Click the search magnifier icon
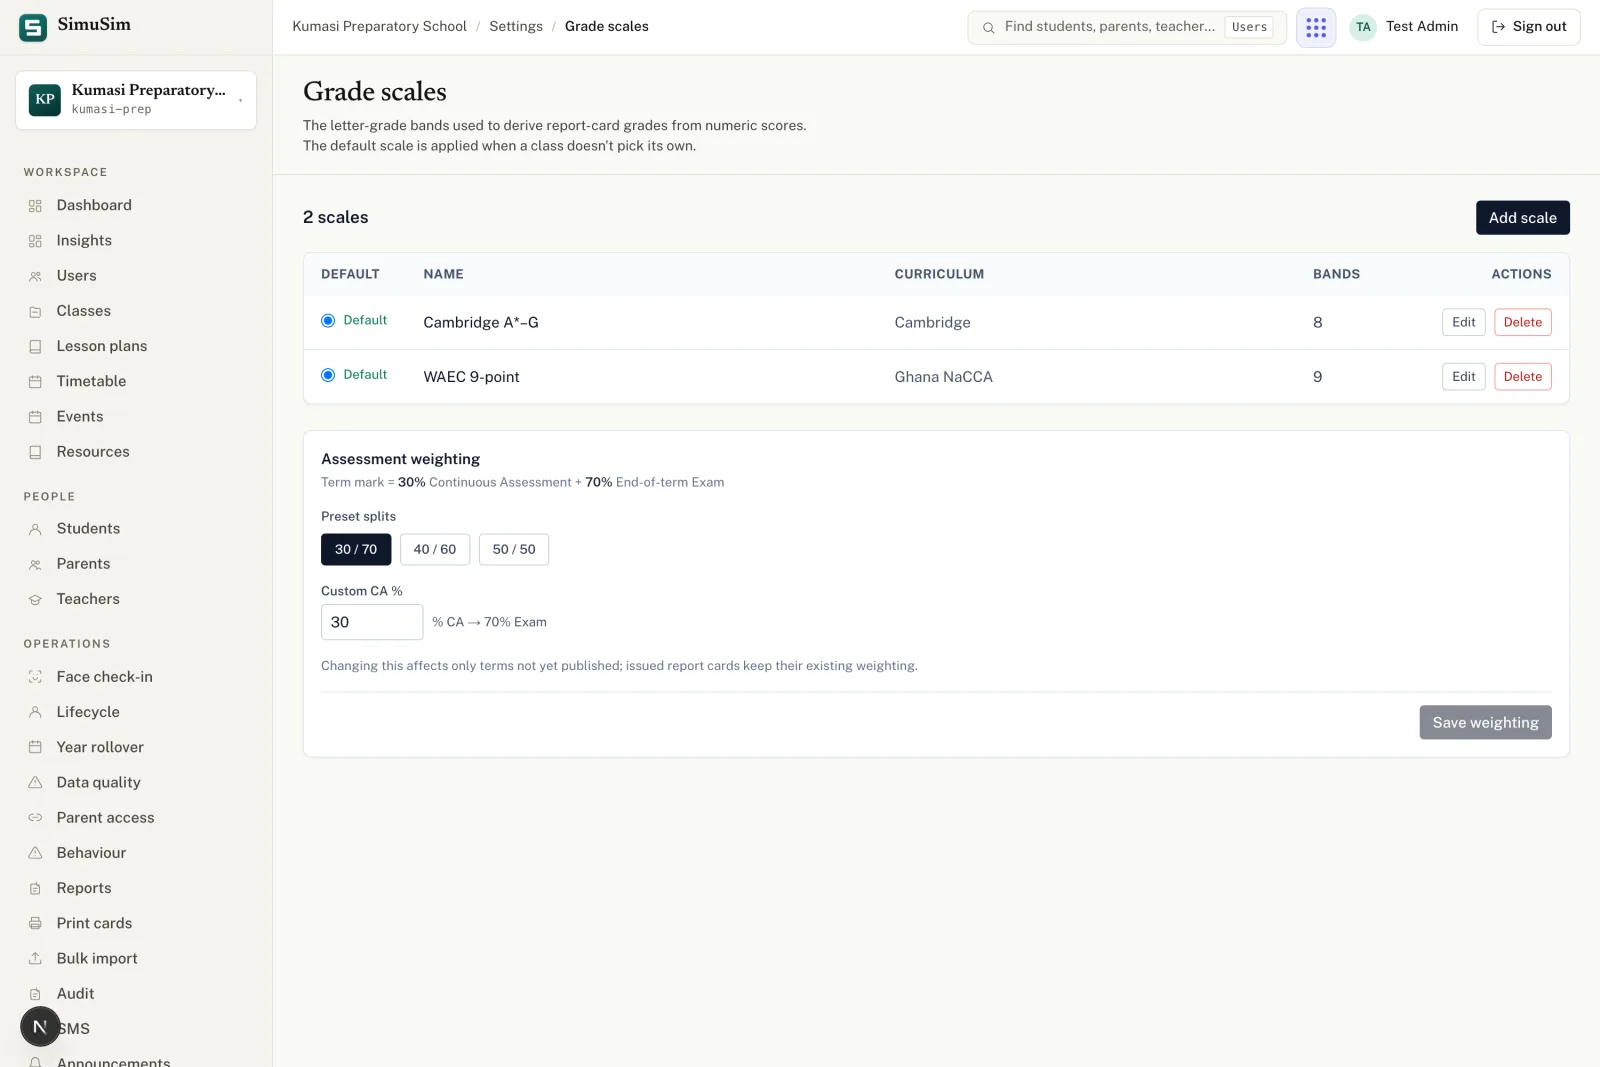Image resolution: width=1600 pixels, height=1067 pixels. pyautogui.click(x=988, y=28)
